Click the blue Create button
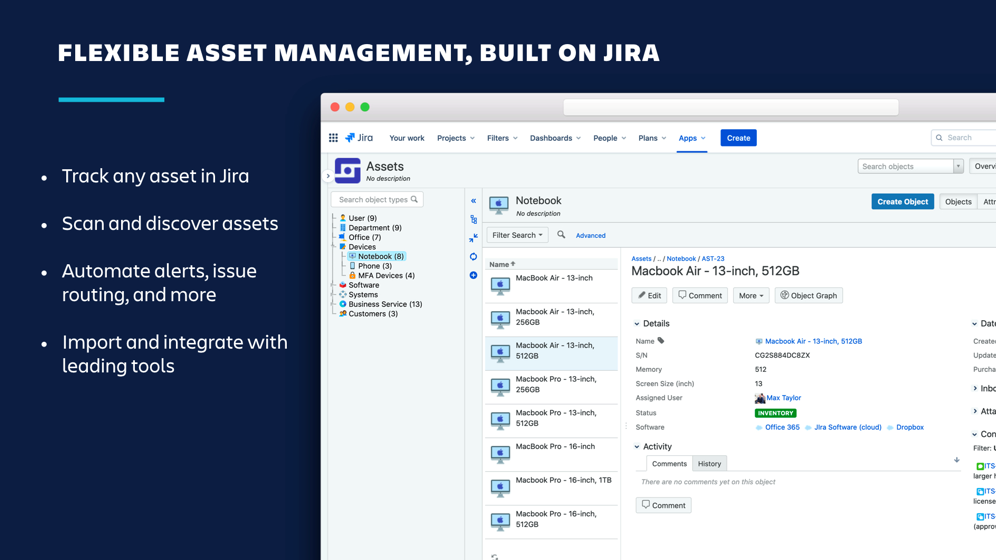 point(738,138)
